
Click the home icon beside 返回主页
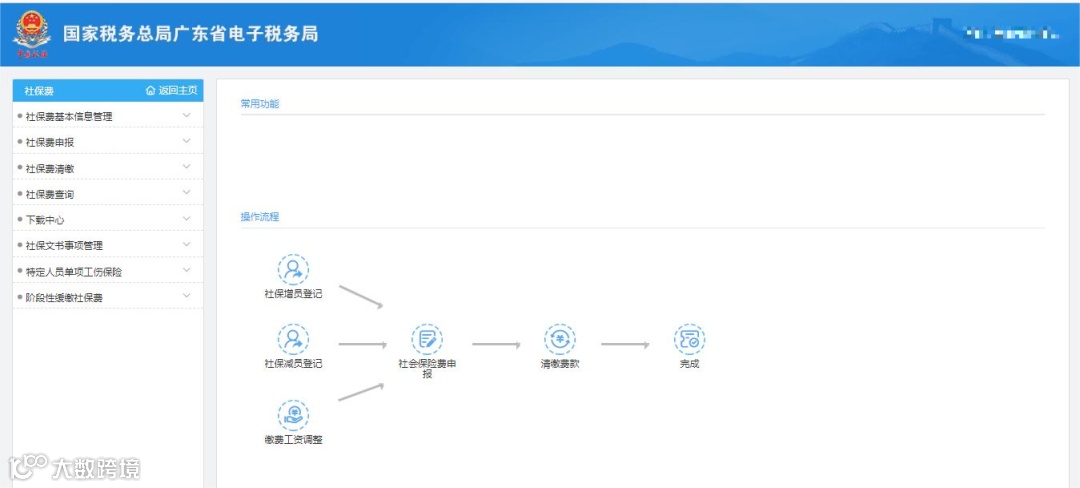[x=150, y=90]
